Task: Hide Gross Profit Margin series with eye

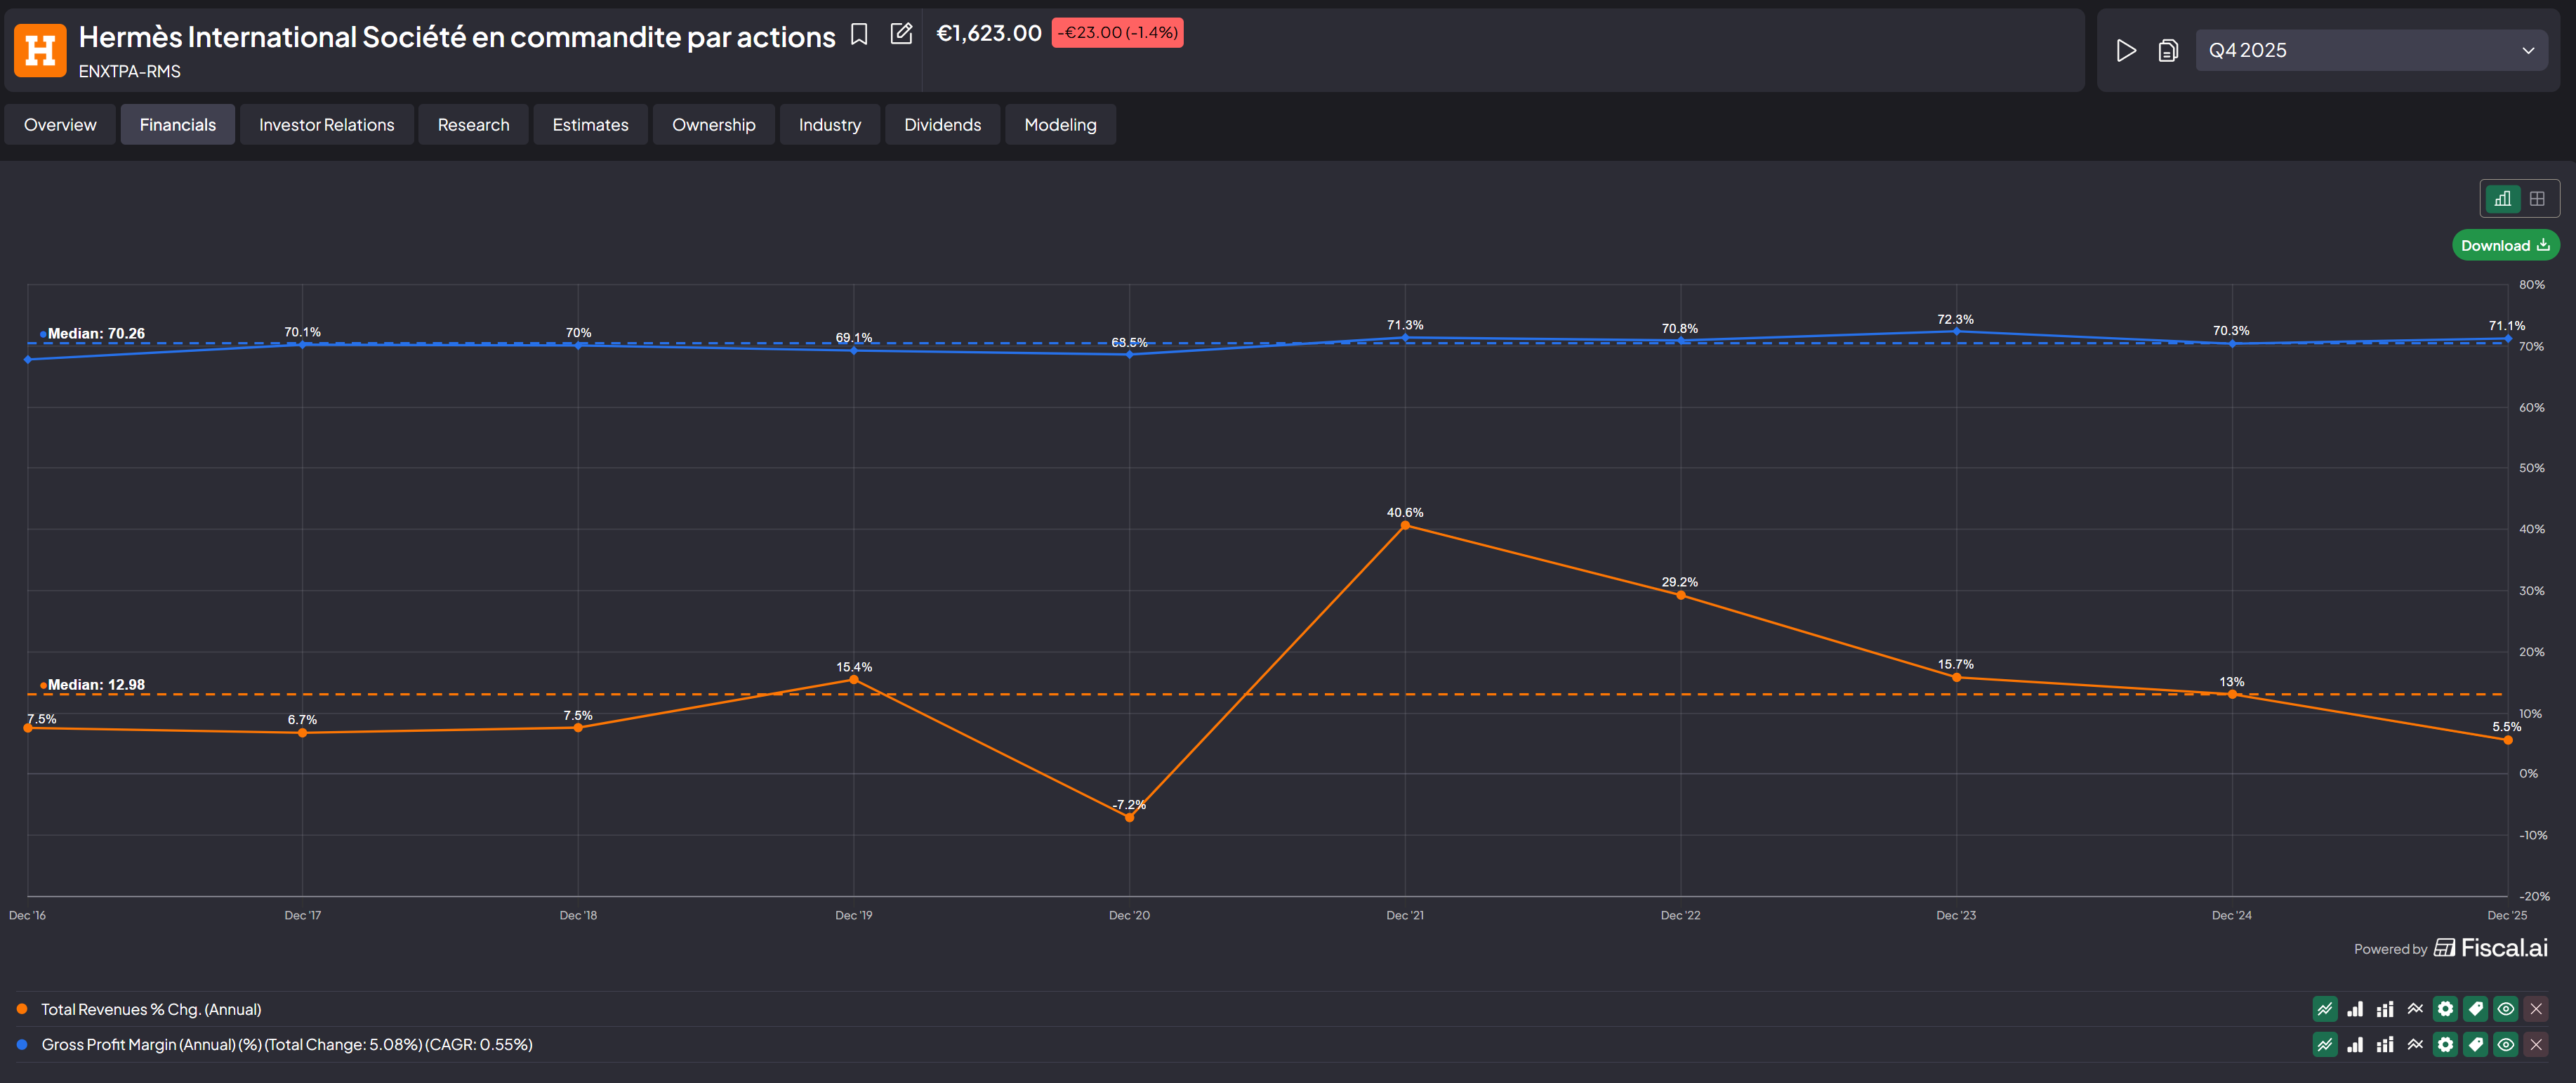Action: point(2505,1045)
